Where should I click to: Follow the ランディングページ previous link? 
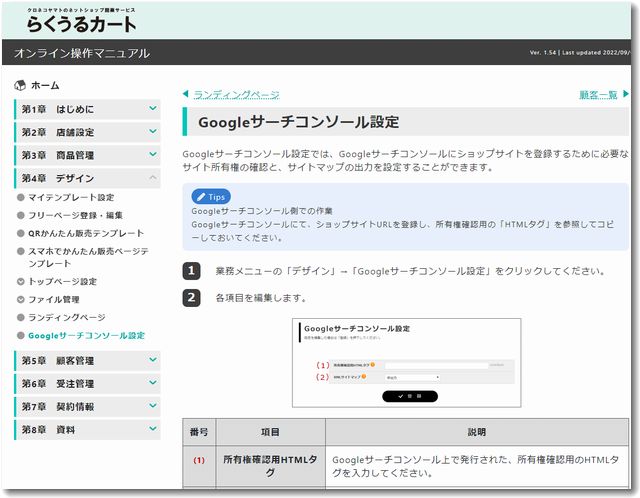coord(236,95)
